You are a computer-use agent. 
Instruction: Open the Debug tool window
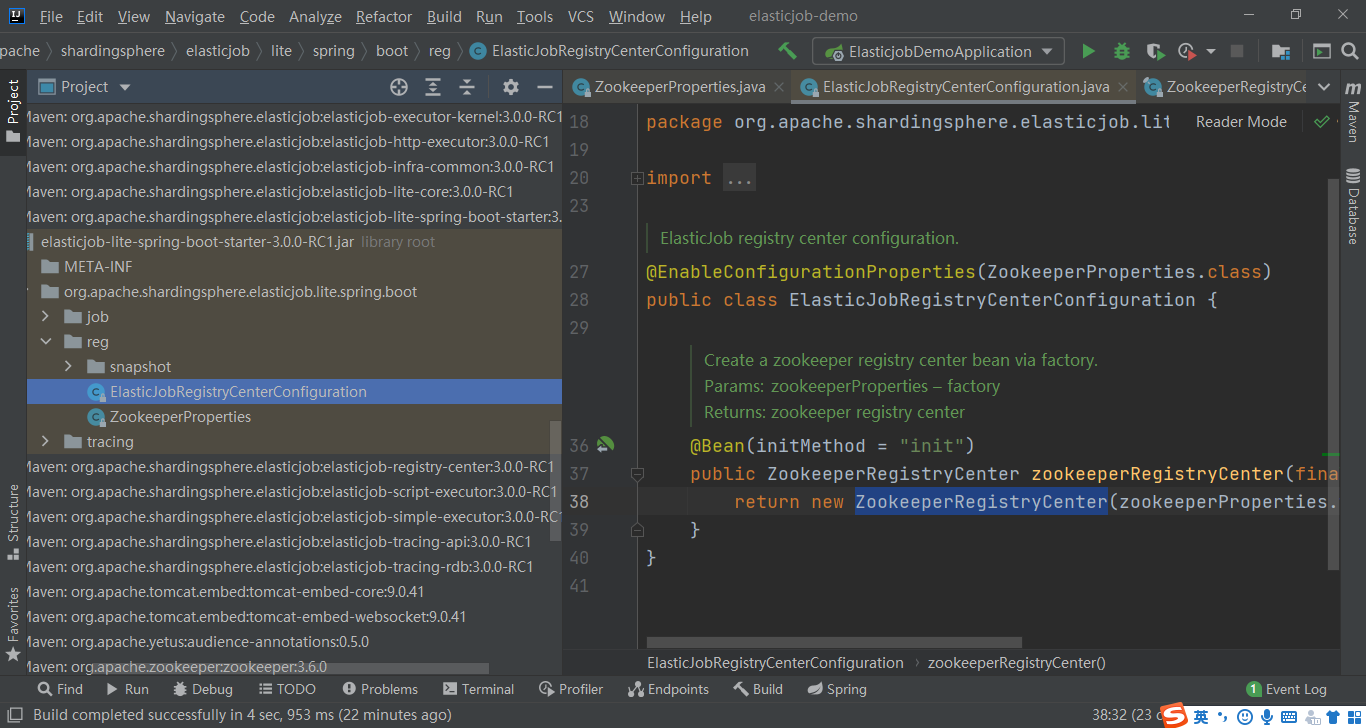tap(203, 689)
